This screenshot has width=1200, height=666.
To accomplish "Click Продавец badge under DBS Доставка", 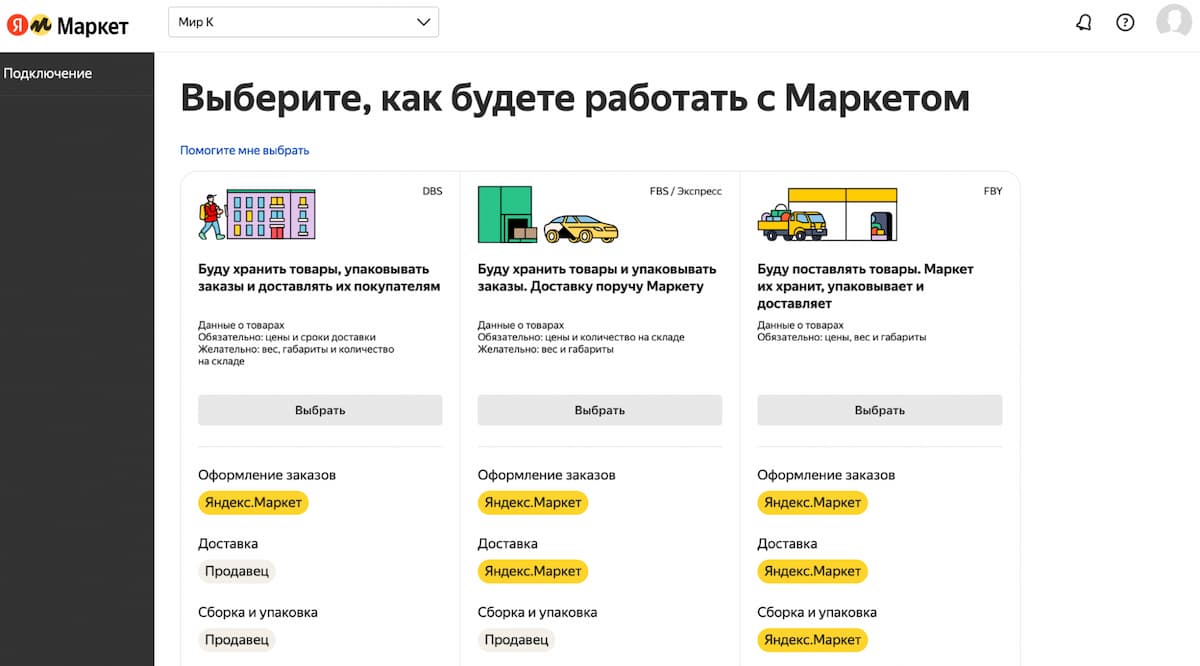I will (x=236, y=571).
